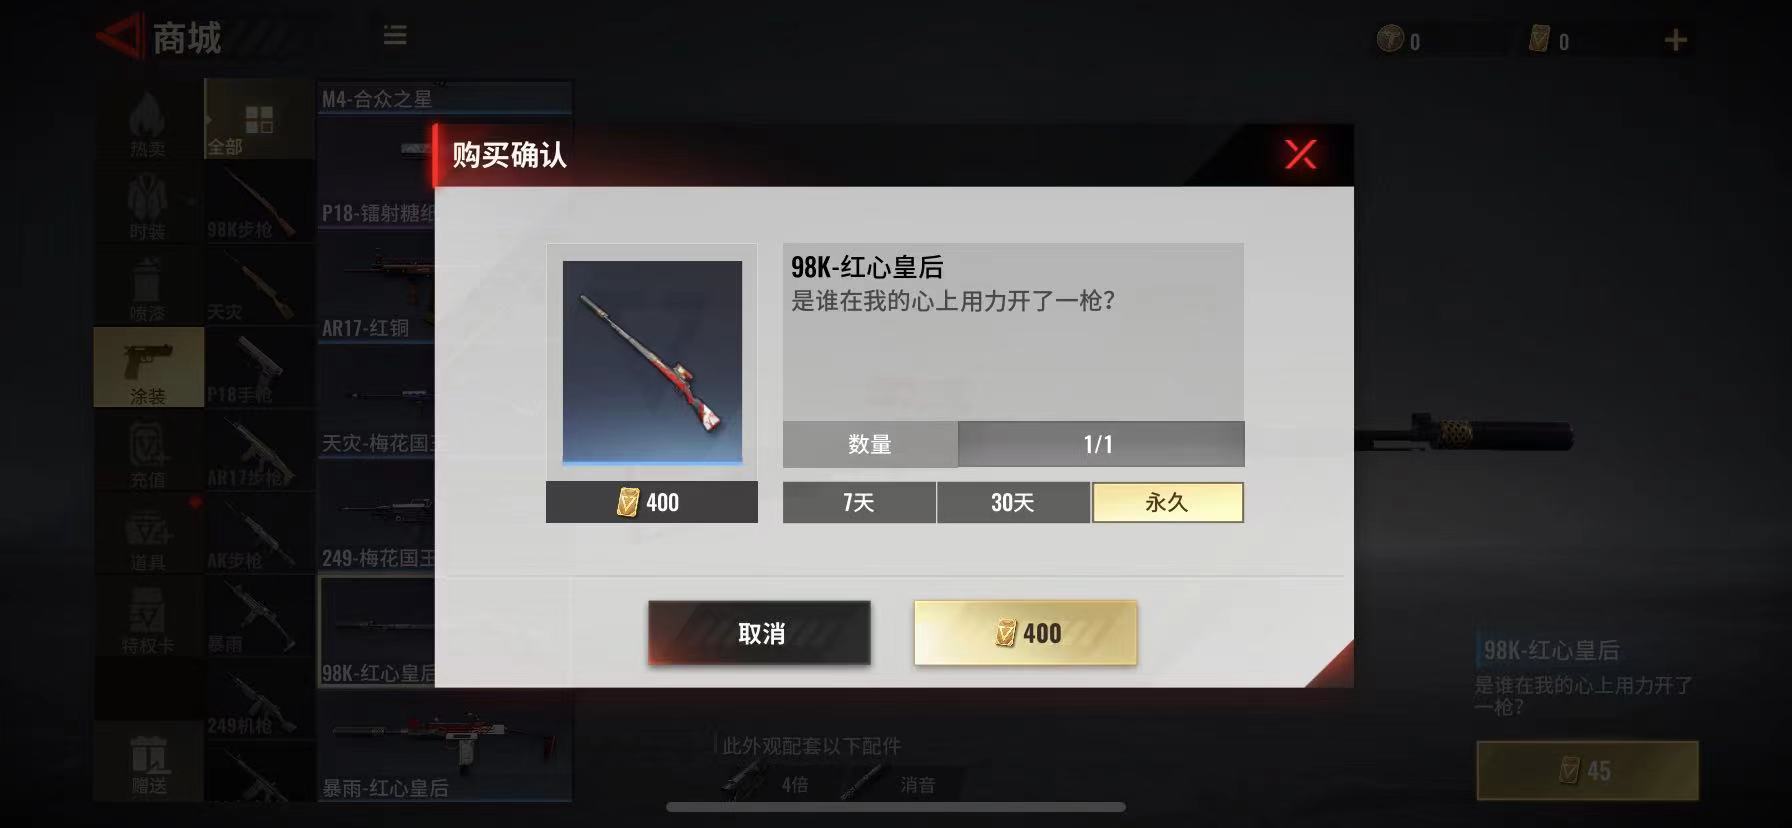This screenshot has width=1792, height=828.
Task: Go back using the red 商城 arrow
Action: (x=120, y=37)
